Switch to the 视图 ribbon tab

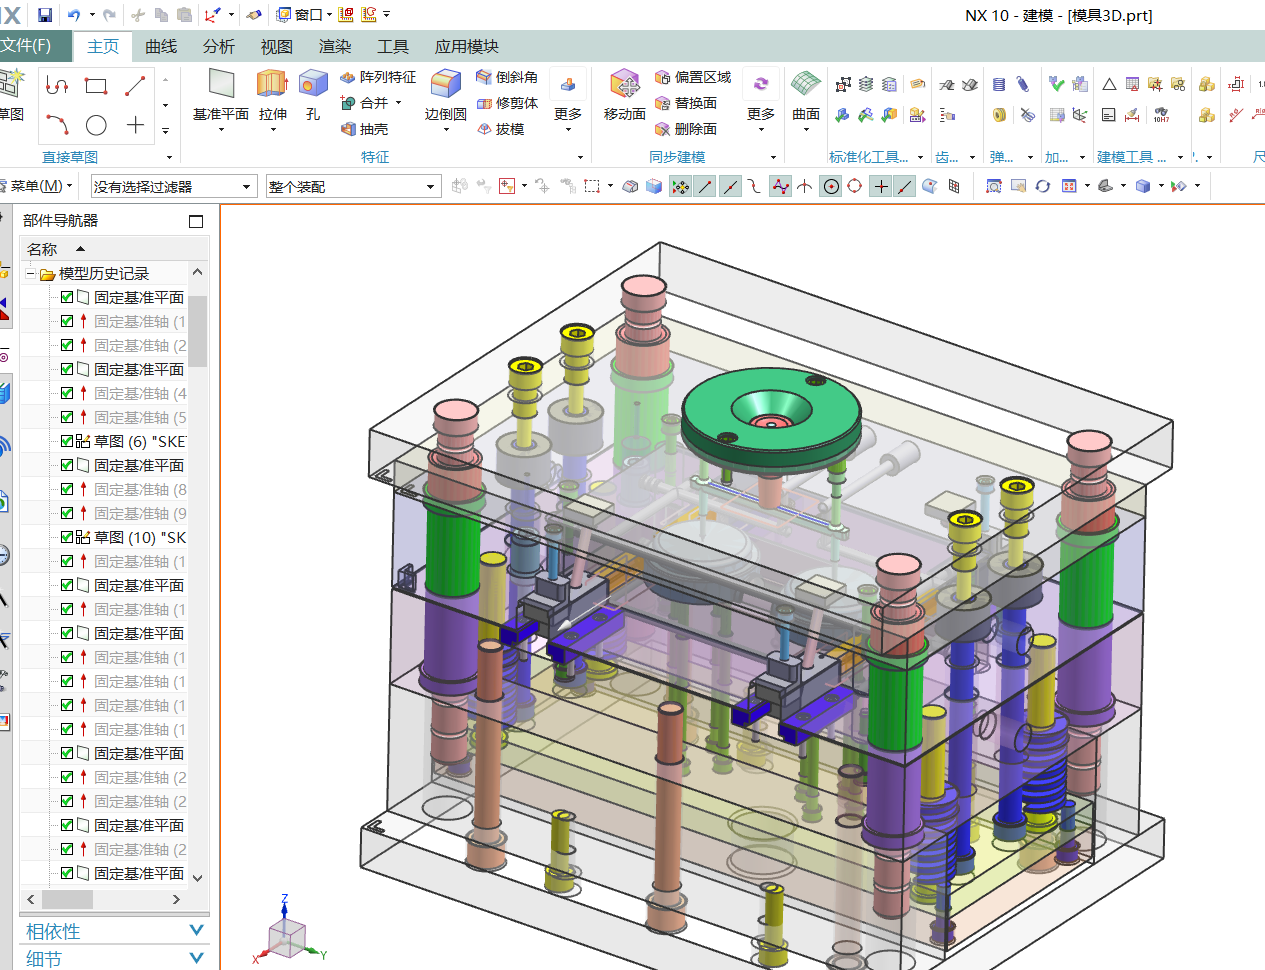tap(277, 46)
